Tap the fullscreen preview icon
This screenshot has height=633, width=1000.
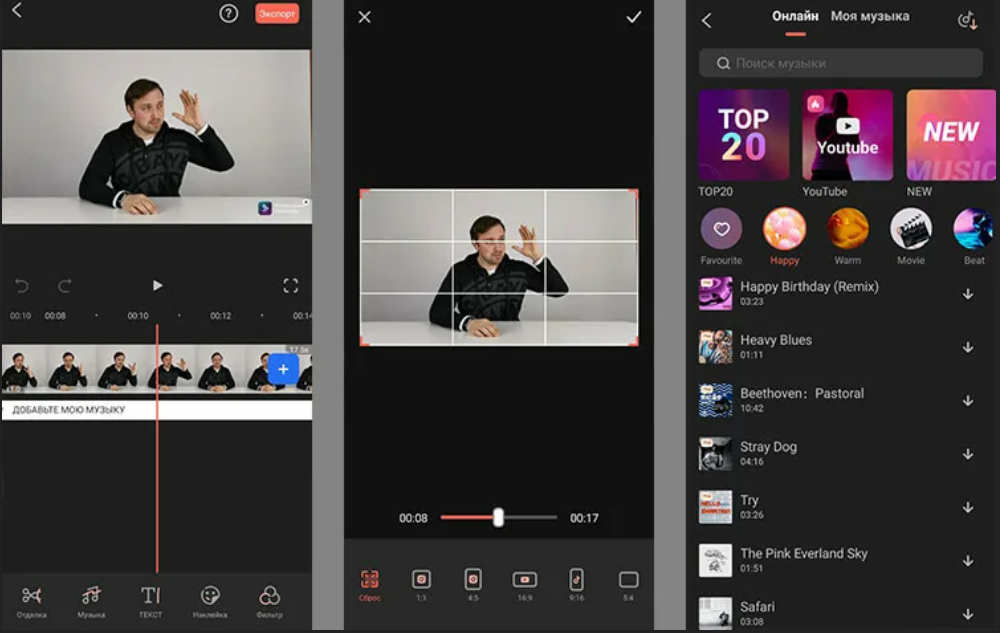click(x=291, y=286)
